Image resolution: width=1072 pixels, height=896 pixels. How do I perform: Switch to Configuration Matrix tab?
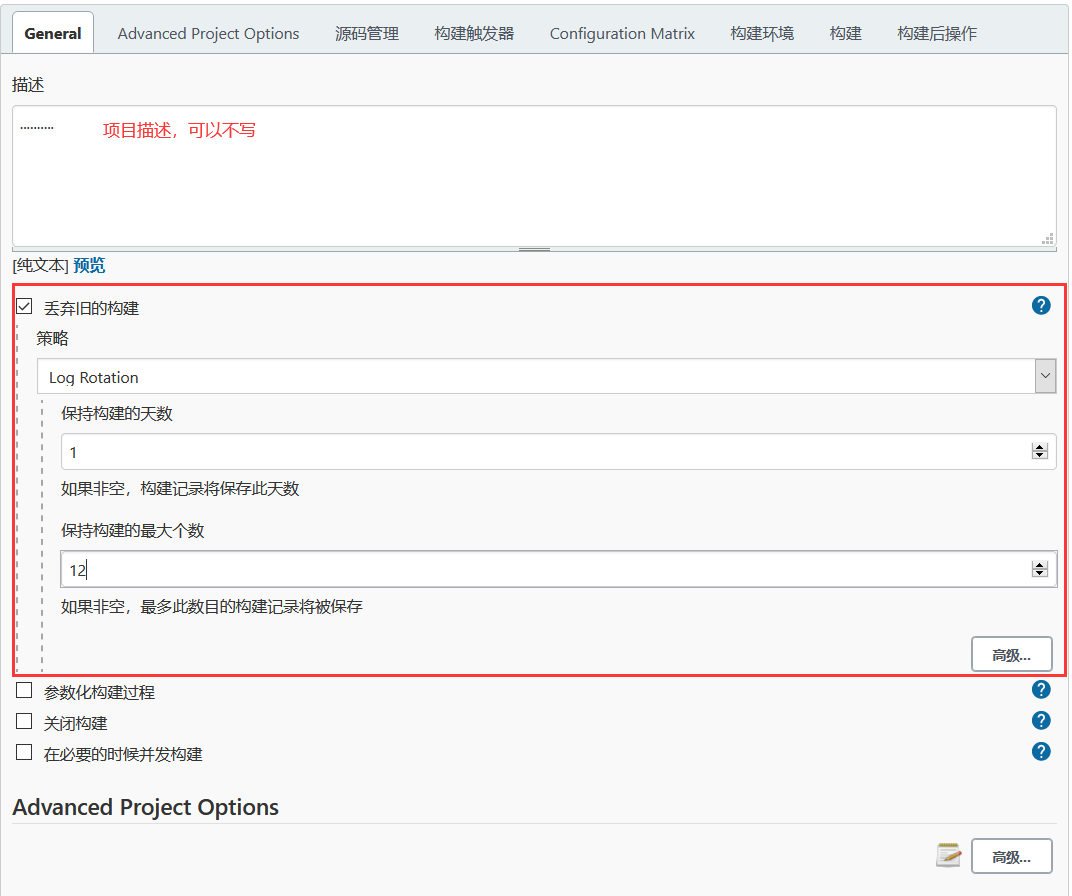point(622,33)
